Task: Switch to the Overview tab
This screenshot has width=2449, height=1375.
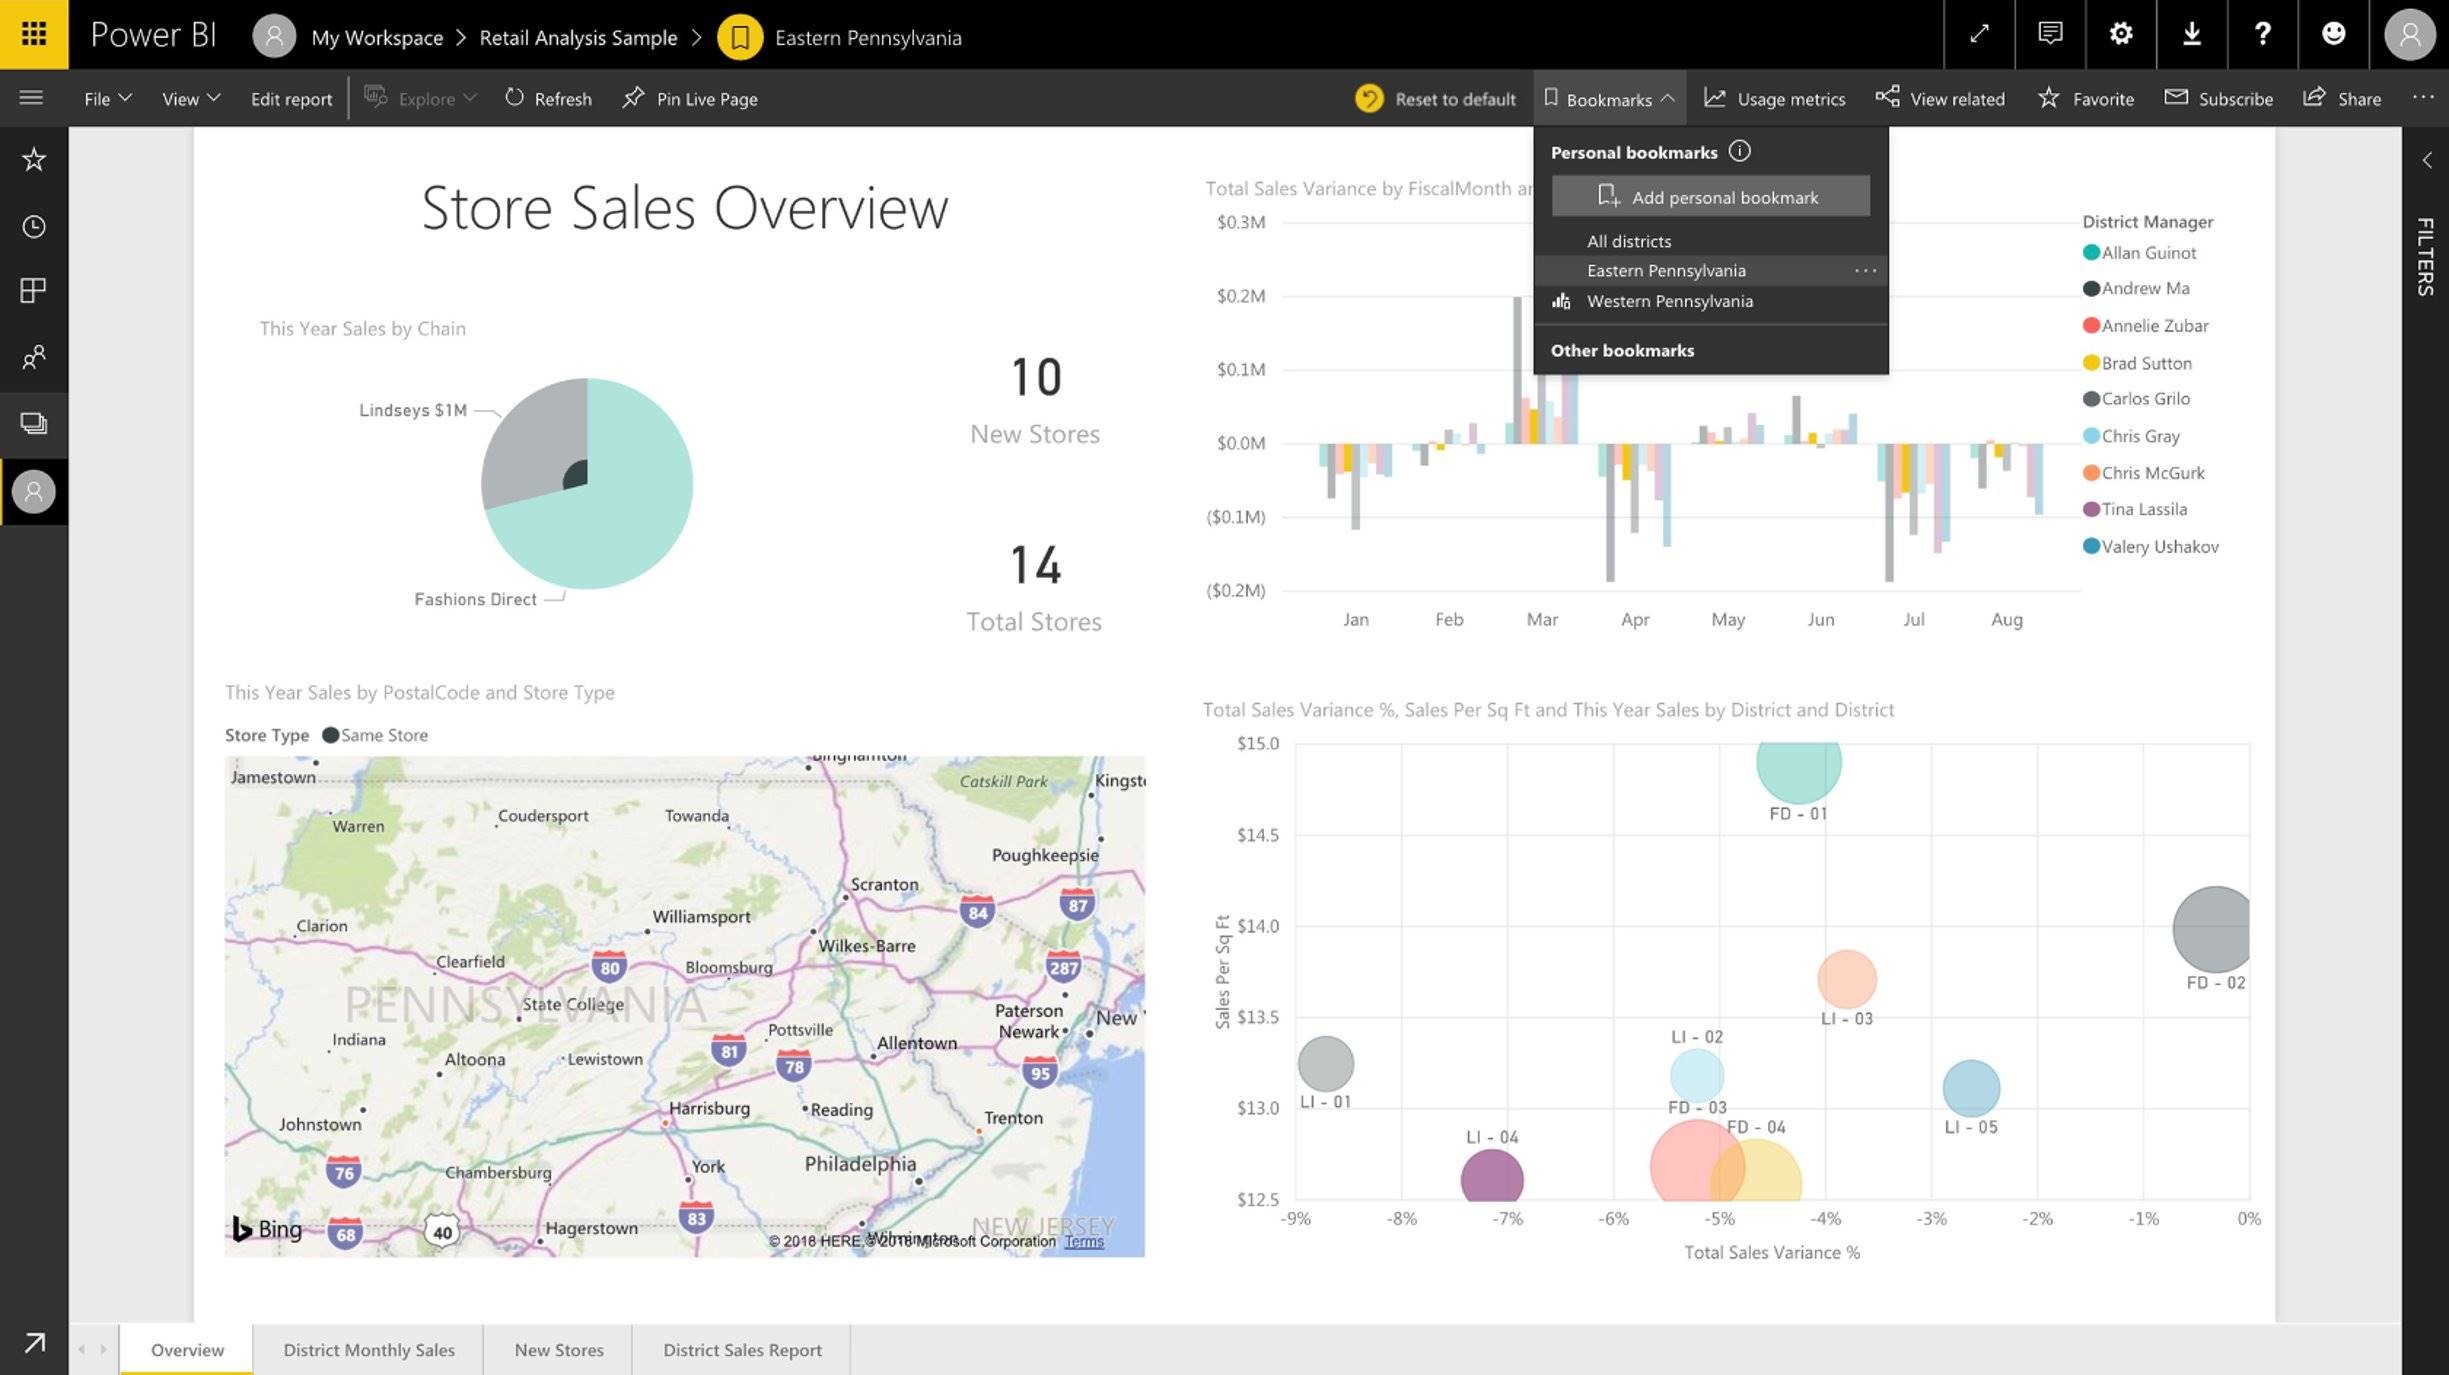Action: point(187,1349)
